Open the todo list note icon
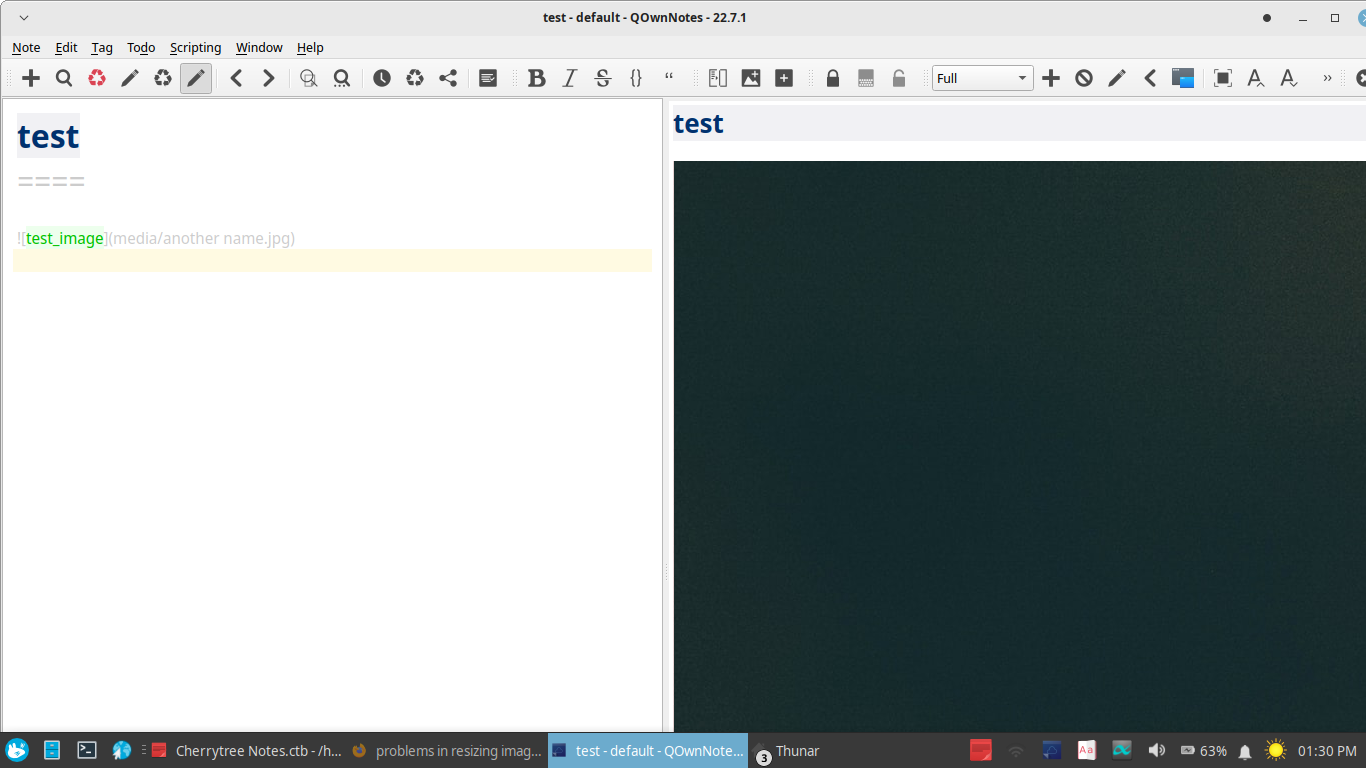 pos(488,78)
